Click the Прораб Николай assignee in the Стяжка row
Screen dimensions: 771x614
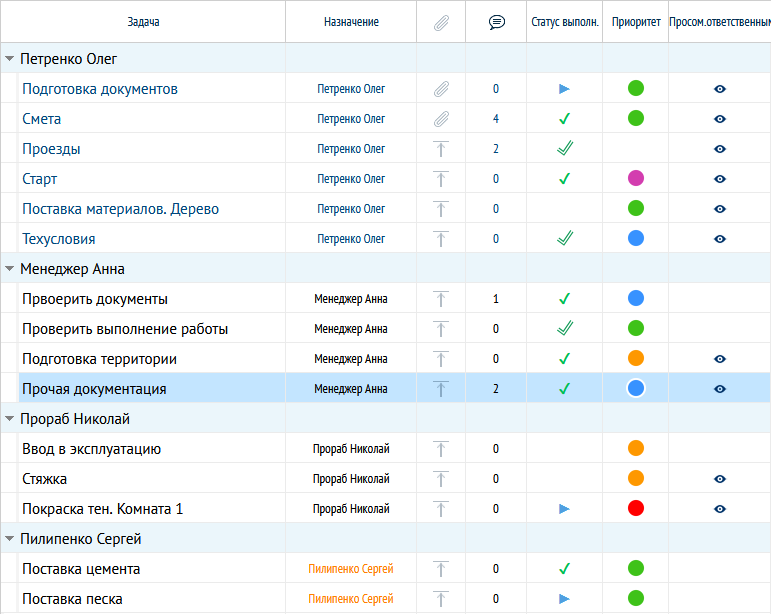[351, 479]
